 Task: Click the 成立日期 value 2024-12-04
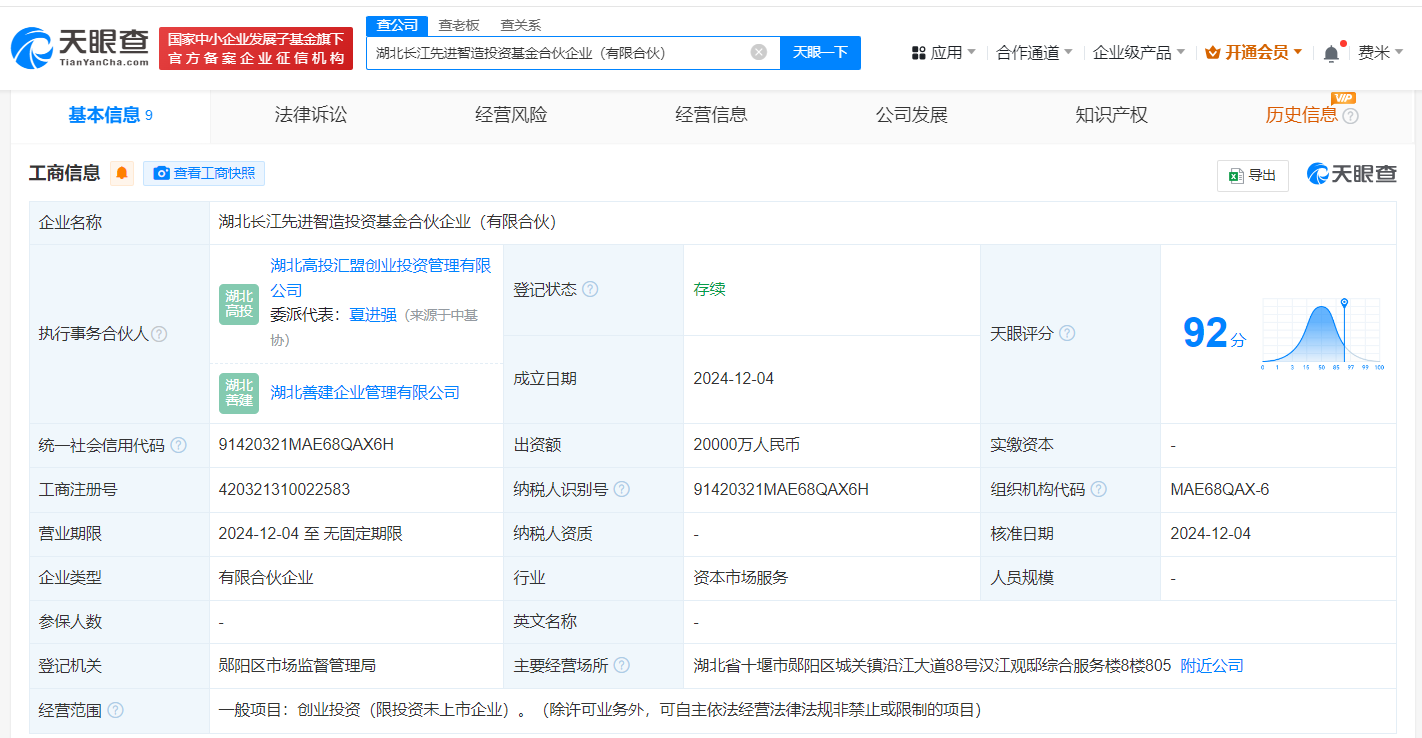(x=733, y=379)
